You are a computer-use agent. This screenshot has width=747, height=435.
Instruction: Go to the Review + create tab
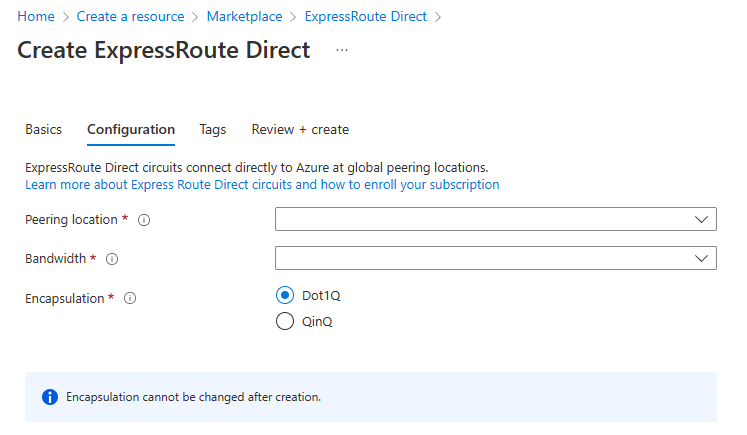[300, 130]
